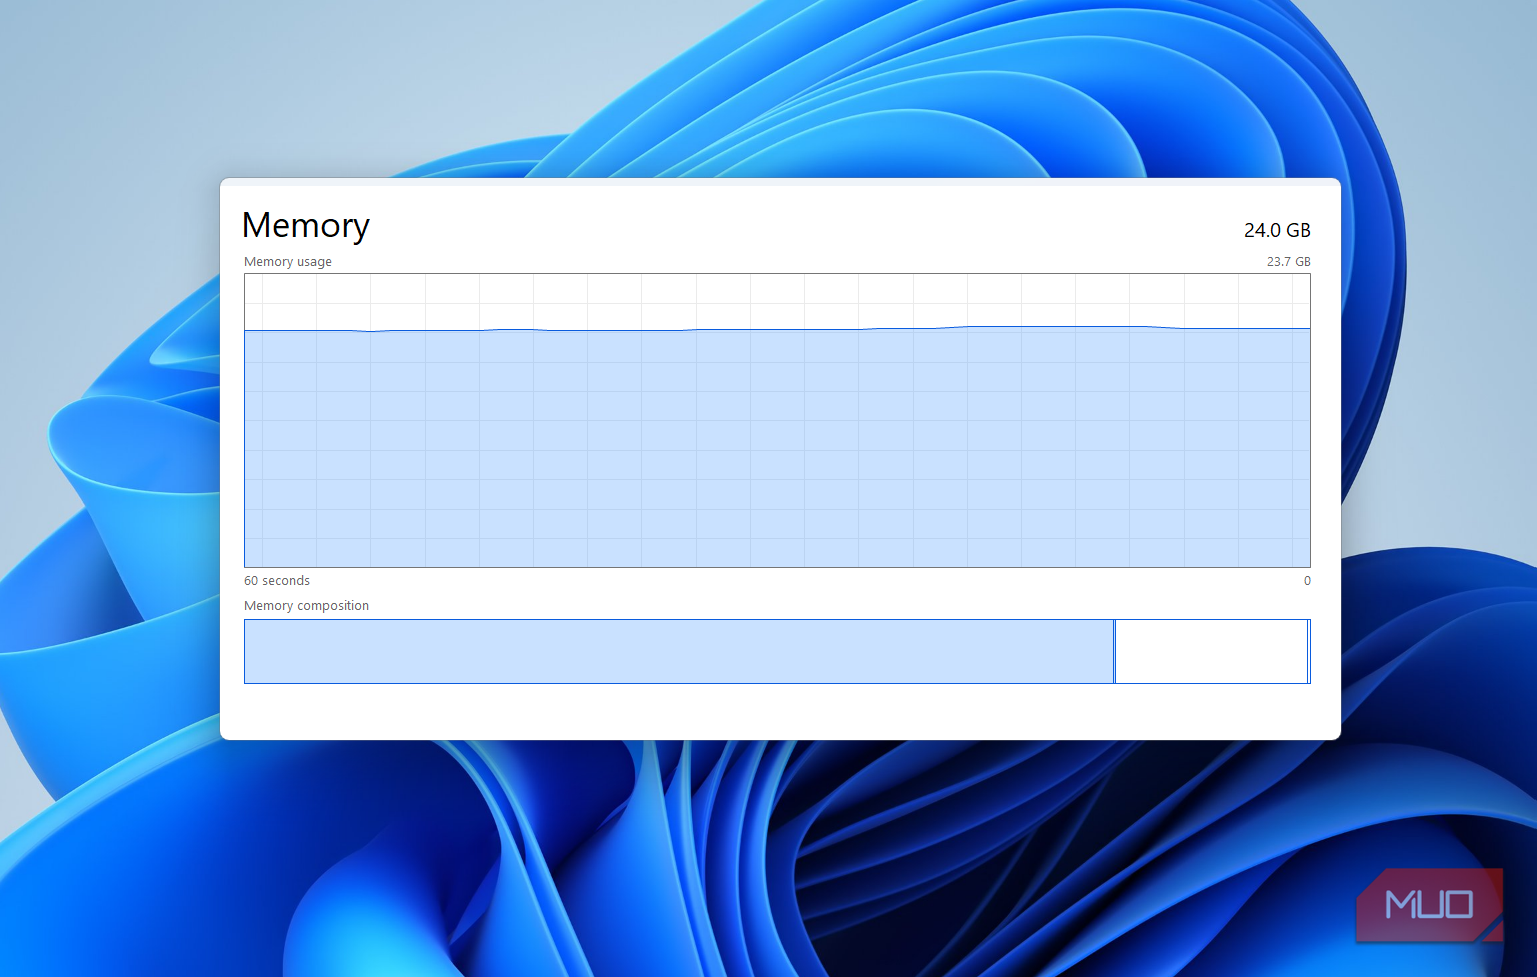Viewport: 1537px width, 977px height.
Task: Click the Memory heading
Action: point(306,226)
